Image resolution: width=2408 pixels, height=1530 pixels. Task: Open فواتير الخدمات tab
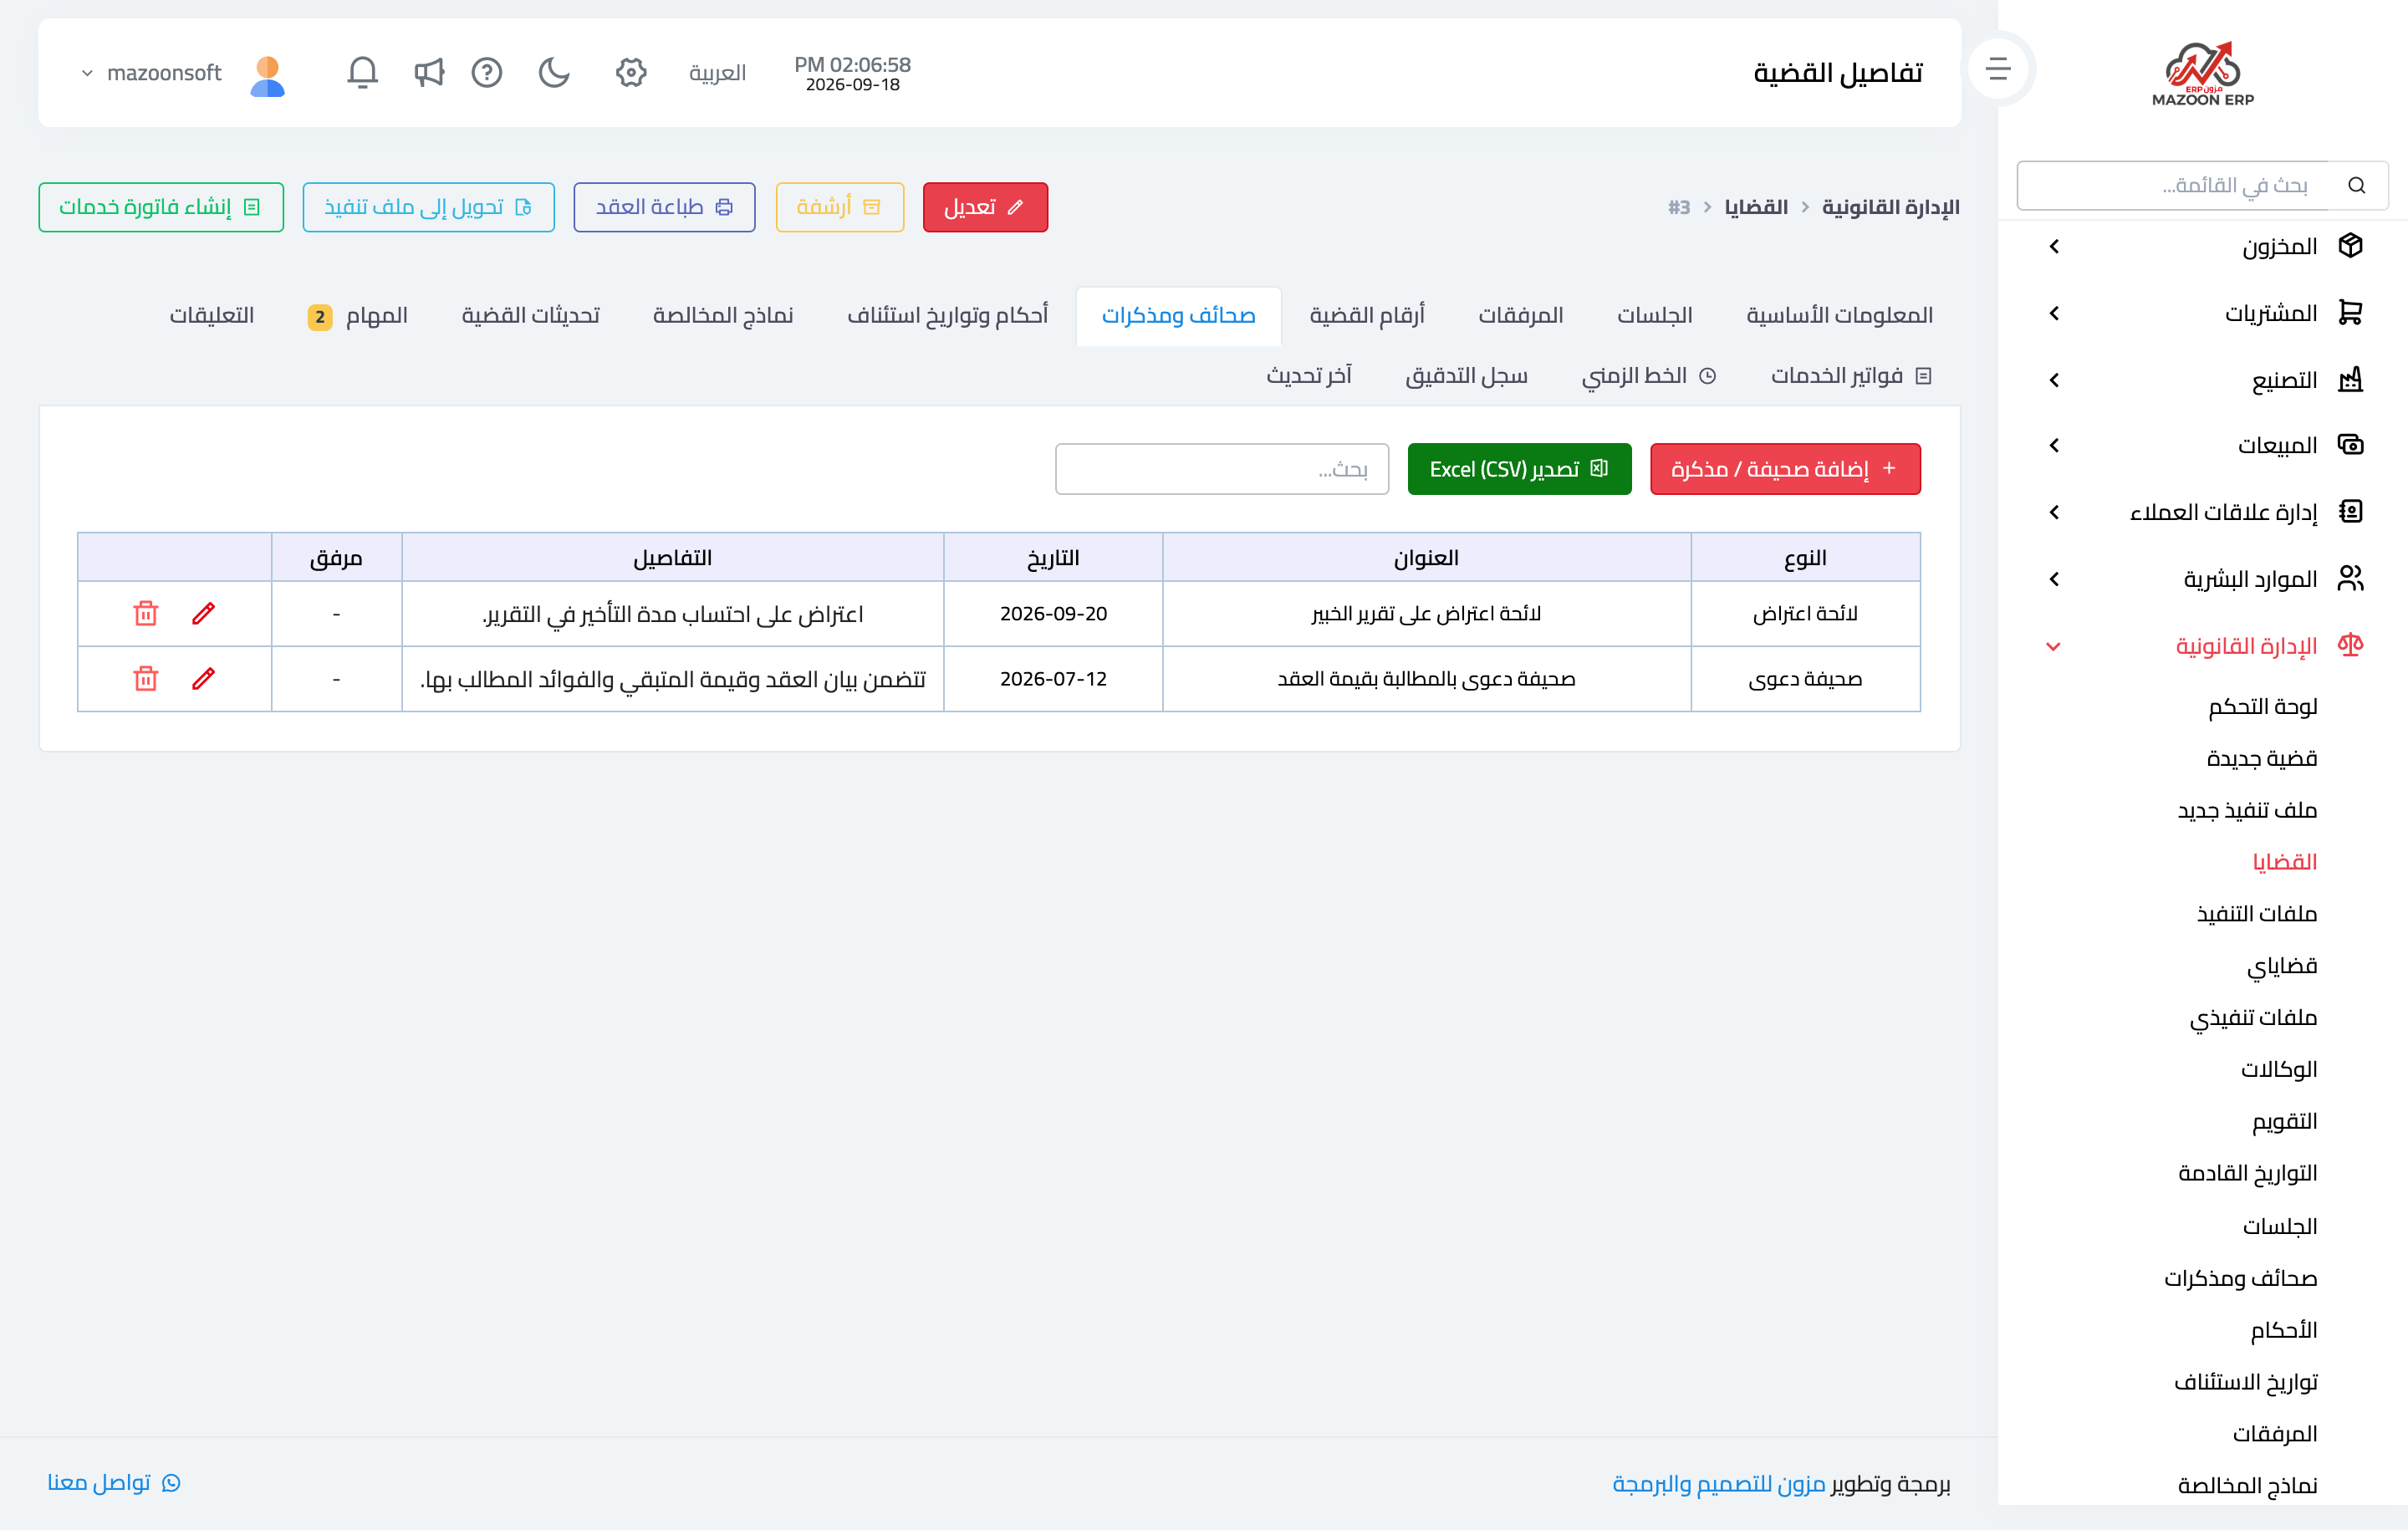(x=1851, y=375)
